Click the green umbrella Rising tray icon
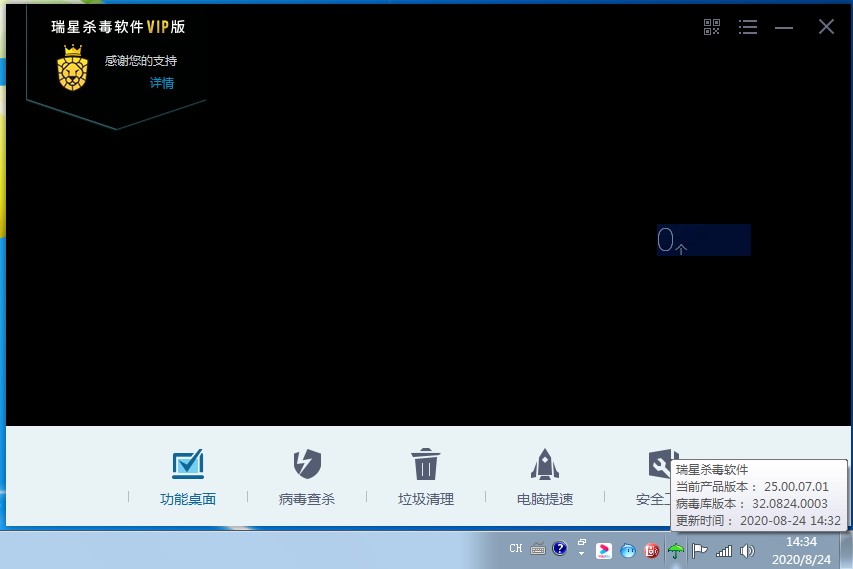The width and height of the screenshot is (853, 569). 676,551
